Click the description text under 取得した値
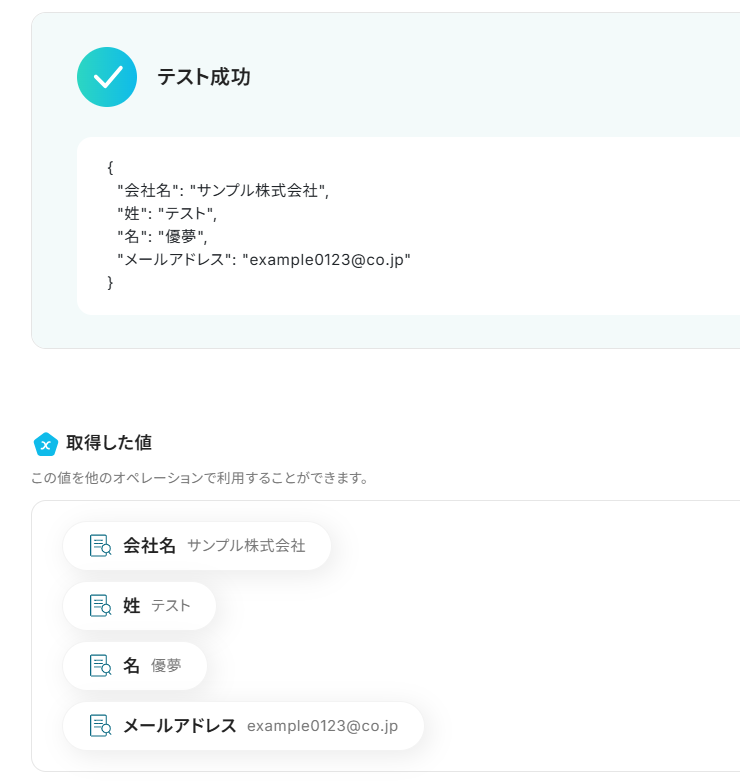This screenshot has height=781, width=740. click(x=200, y=478)
